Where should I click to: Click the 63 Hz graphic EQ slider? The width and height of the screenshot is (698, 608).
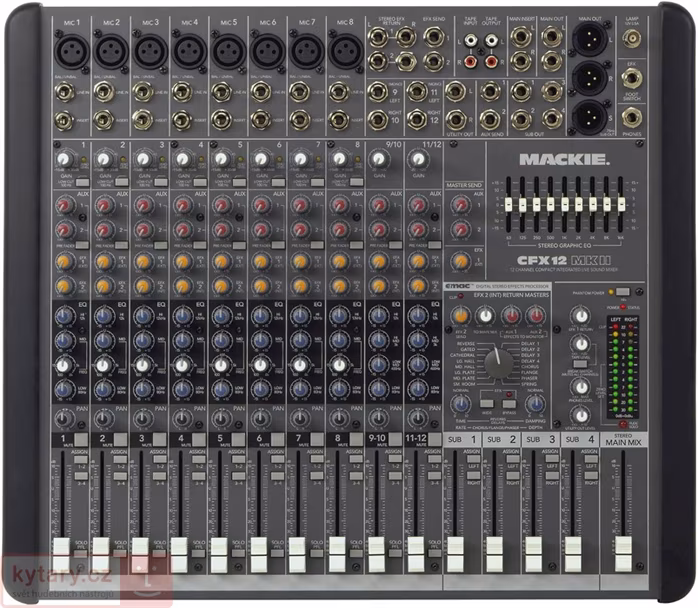[508, 205]
